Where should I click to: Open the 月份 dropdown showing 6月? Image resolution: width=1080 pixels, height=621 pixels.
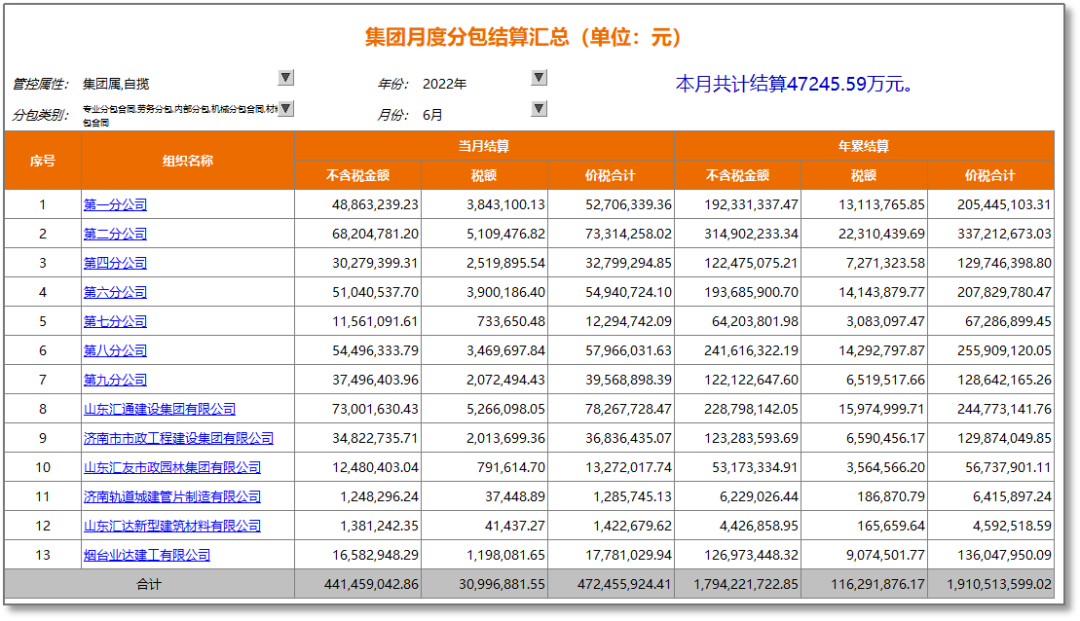coord(538,108)
